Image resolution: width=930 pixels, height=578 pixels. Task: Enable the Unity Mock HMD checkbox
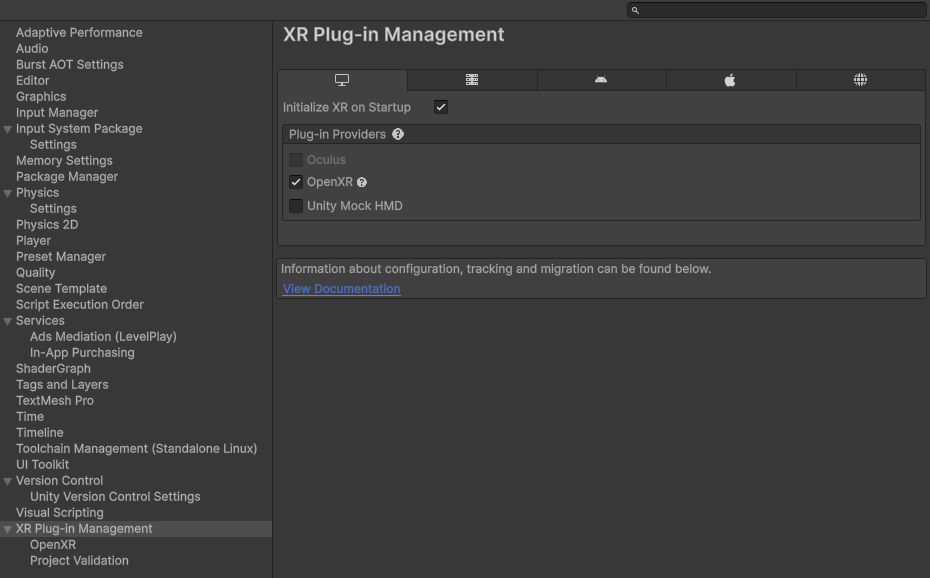pos(296,206)
